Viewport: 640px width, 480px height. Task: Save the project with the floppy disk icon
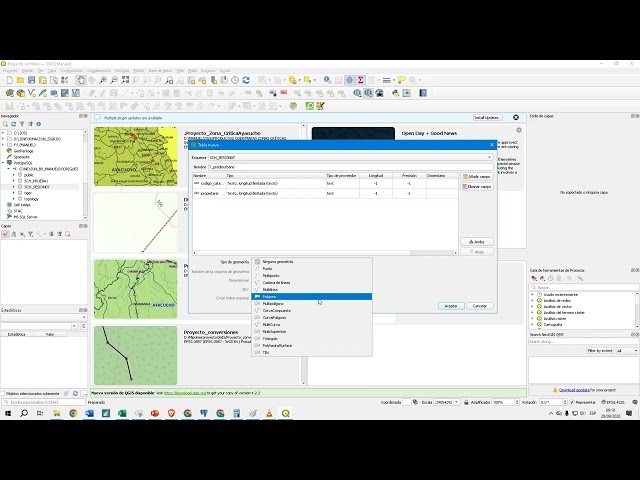pos(31,80)
